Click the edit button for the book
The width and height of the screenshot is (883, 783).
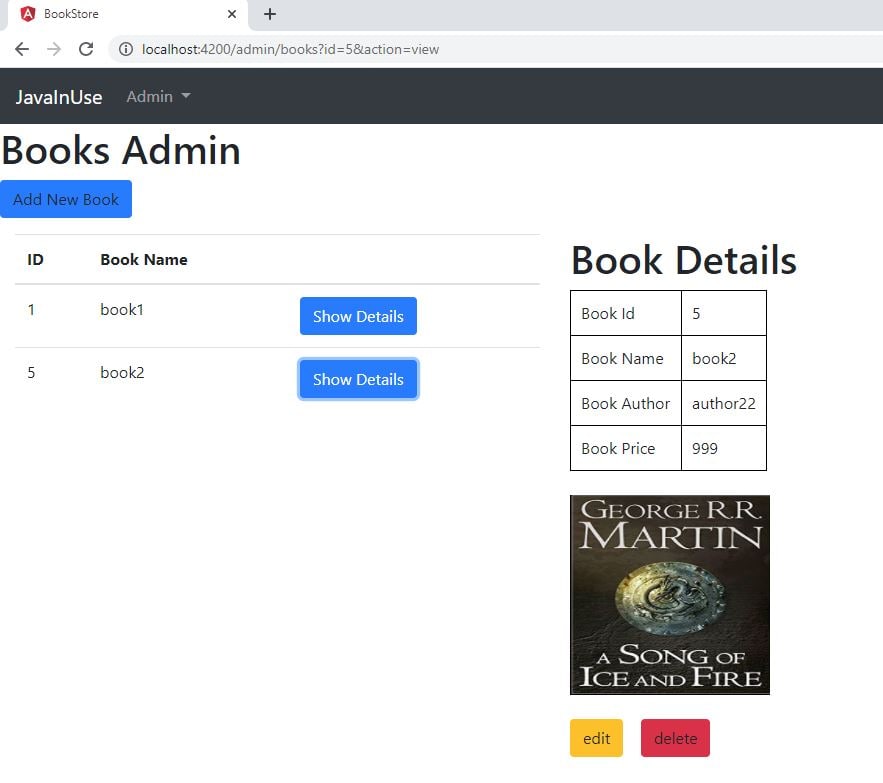[x=596, y=738]
